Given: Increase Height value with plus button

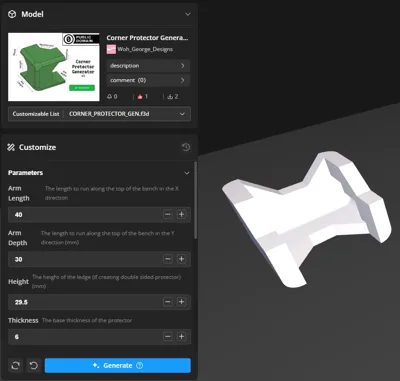Looking at the screenshot, I should coord(181,302).
